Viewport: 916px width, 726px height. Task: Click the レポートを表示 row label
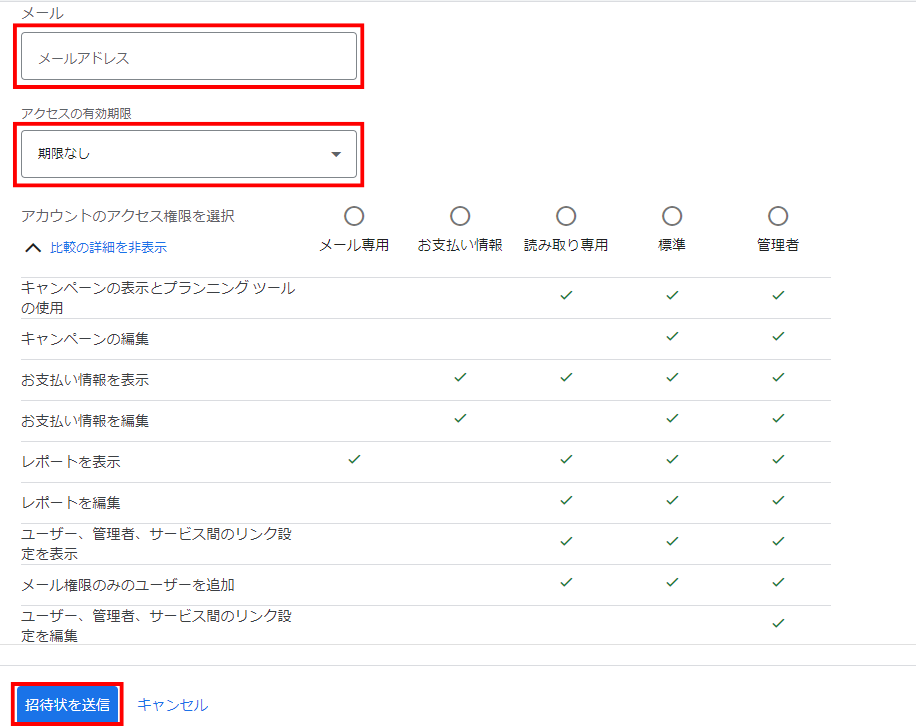click(71, 461)
